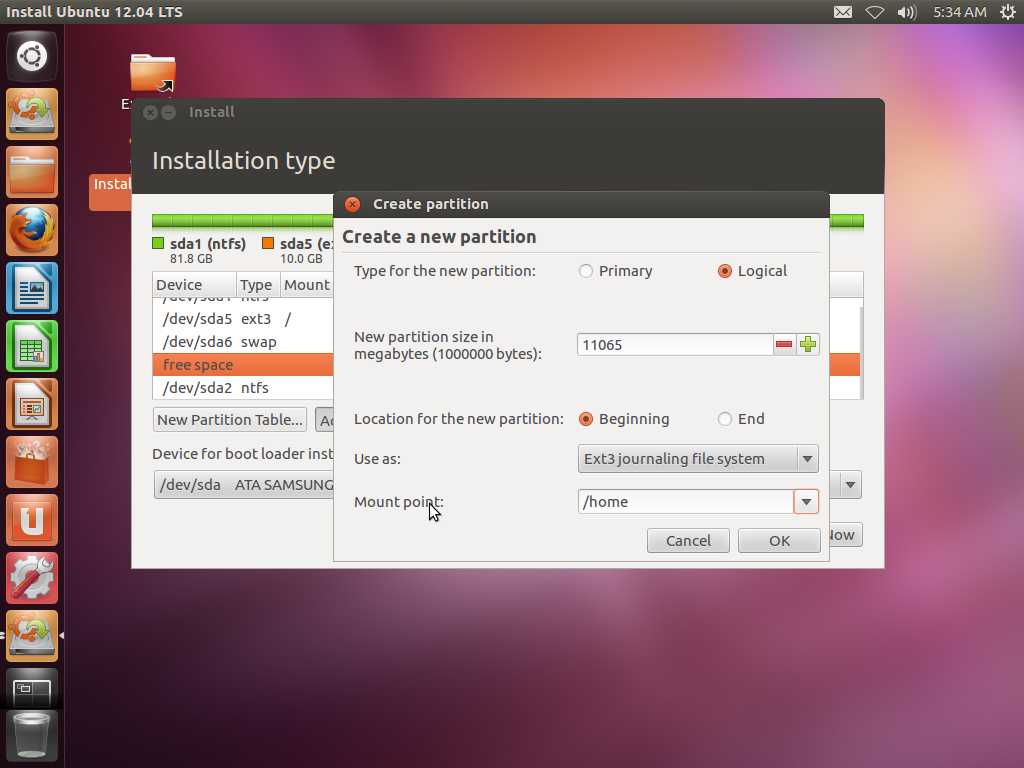Confirm partition creation with OK
Screen dimensions: 1024x768
click(x=779, y=541)
